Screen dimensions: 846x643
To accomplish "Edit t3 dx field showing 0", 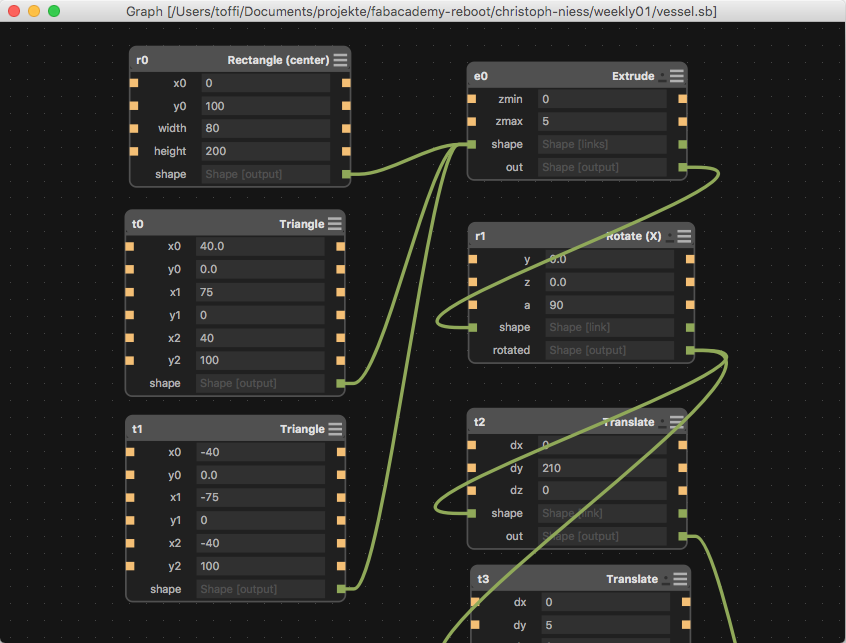I will (606, 602).
